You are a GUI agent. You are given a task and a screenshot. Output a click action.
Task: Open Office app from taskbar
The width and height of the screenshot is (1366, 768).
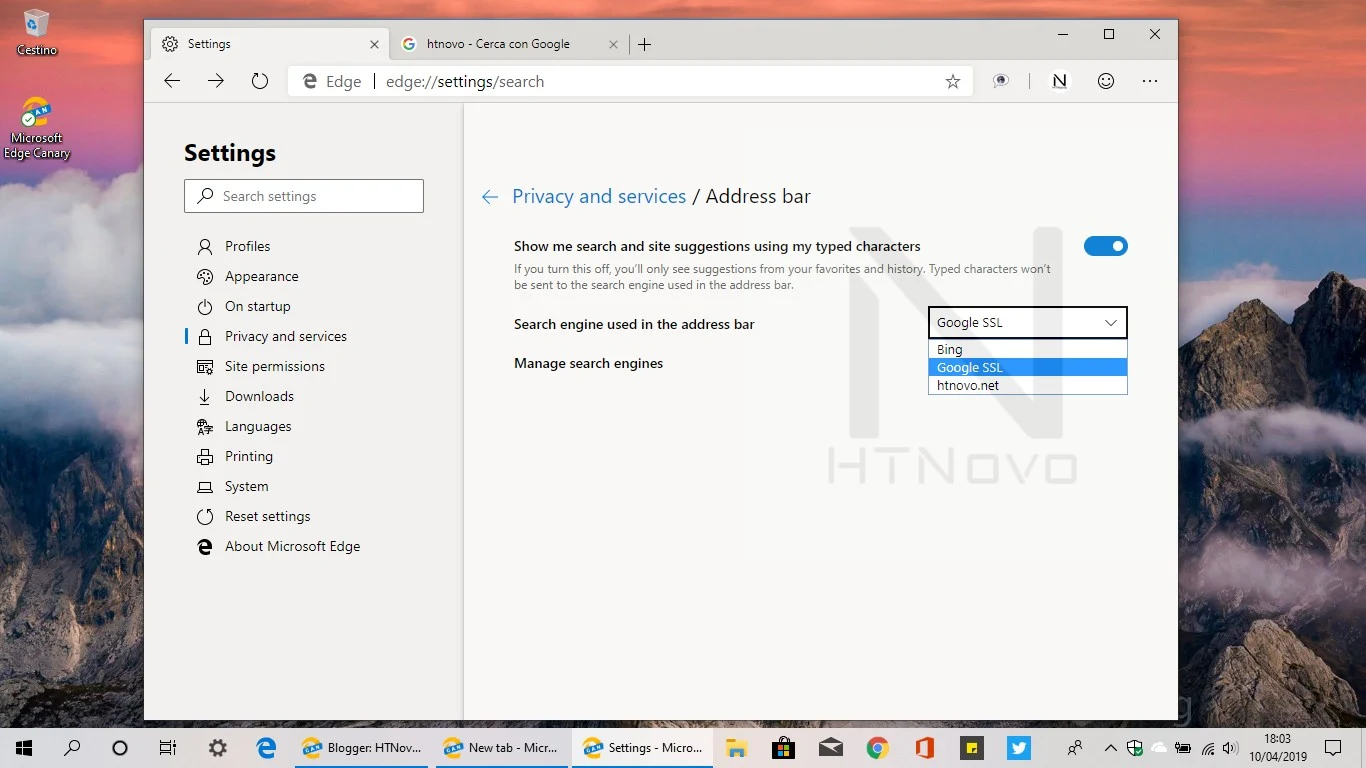925,747
